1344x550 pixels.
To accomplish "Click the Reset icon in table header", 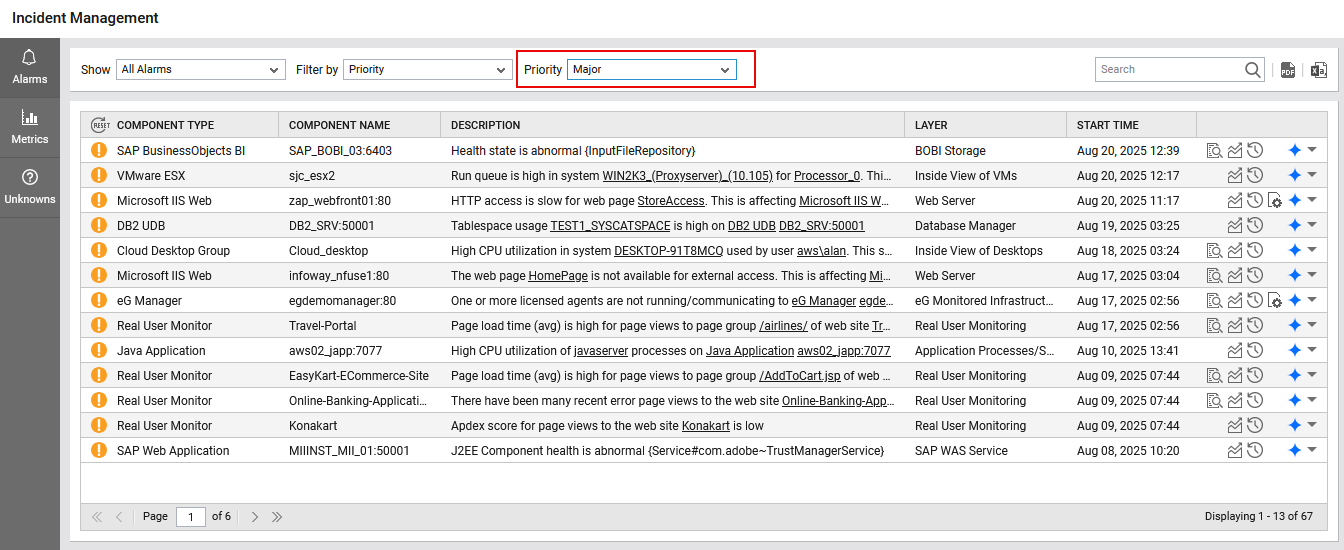I will (99, 125).
